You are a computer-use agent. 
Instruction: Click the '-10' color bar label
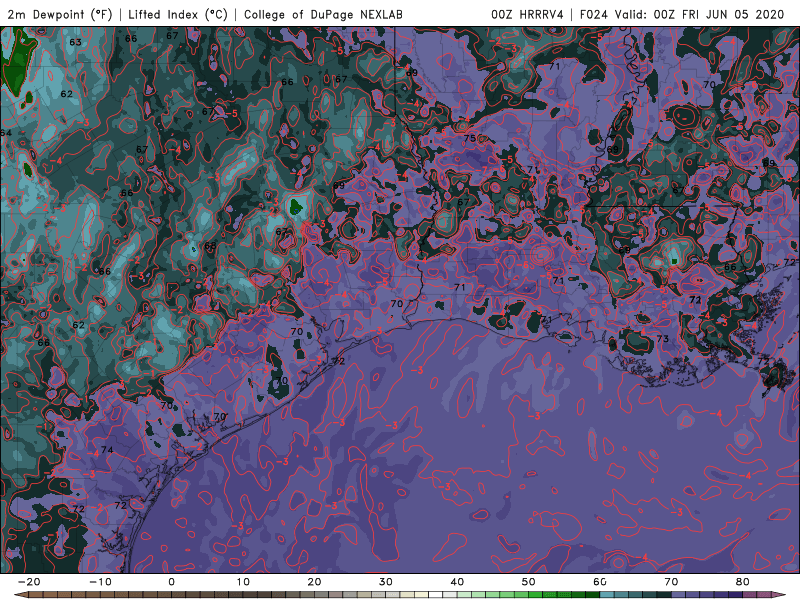pos(100,582)
